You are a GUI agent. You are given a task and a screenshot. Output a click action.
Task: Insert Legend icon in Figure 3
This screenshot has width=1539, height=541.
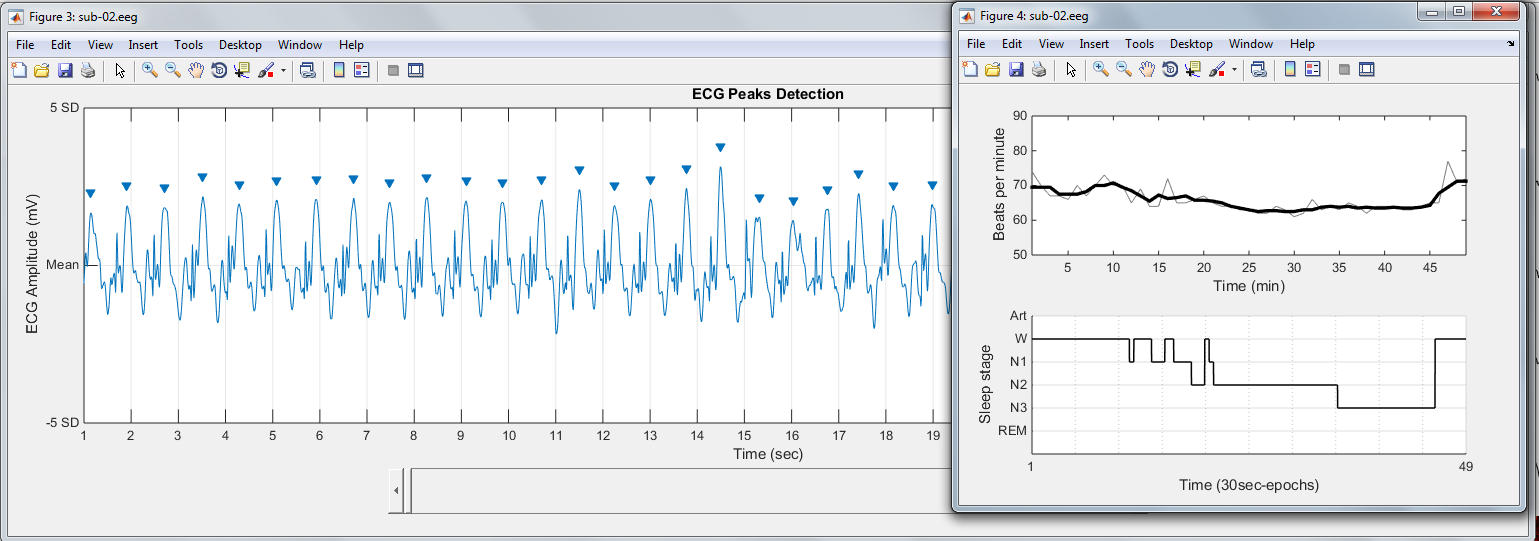[x=362, y=70]
